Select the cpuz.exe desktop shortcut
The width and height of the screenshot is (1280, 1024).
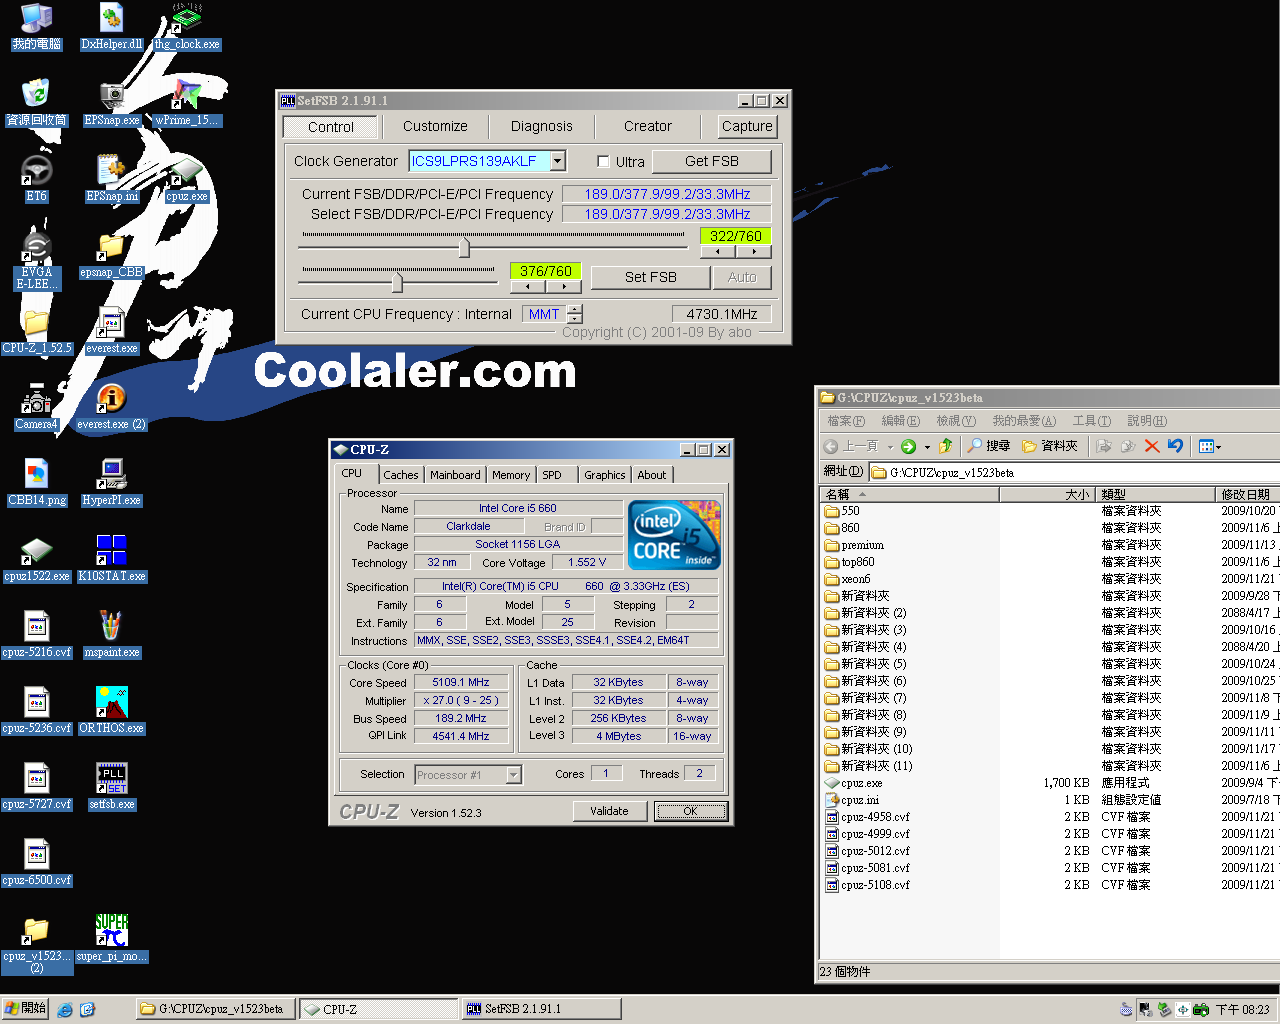pos(187,179)
